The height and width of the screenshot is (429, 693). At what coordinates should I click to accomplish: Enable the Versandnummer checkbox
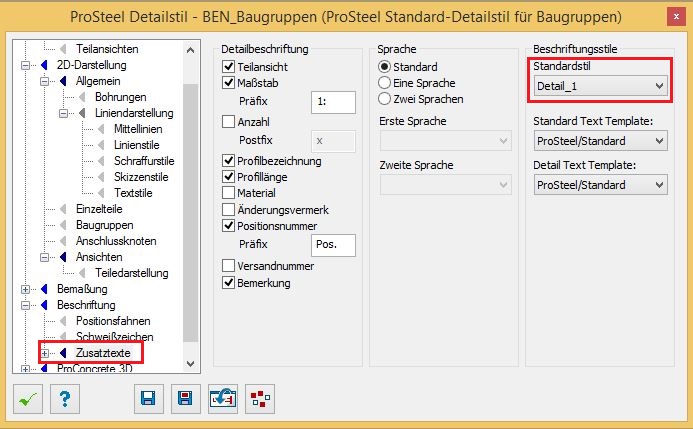(x=228, y=266)
